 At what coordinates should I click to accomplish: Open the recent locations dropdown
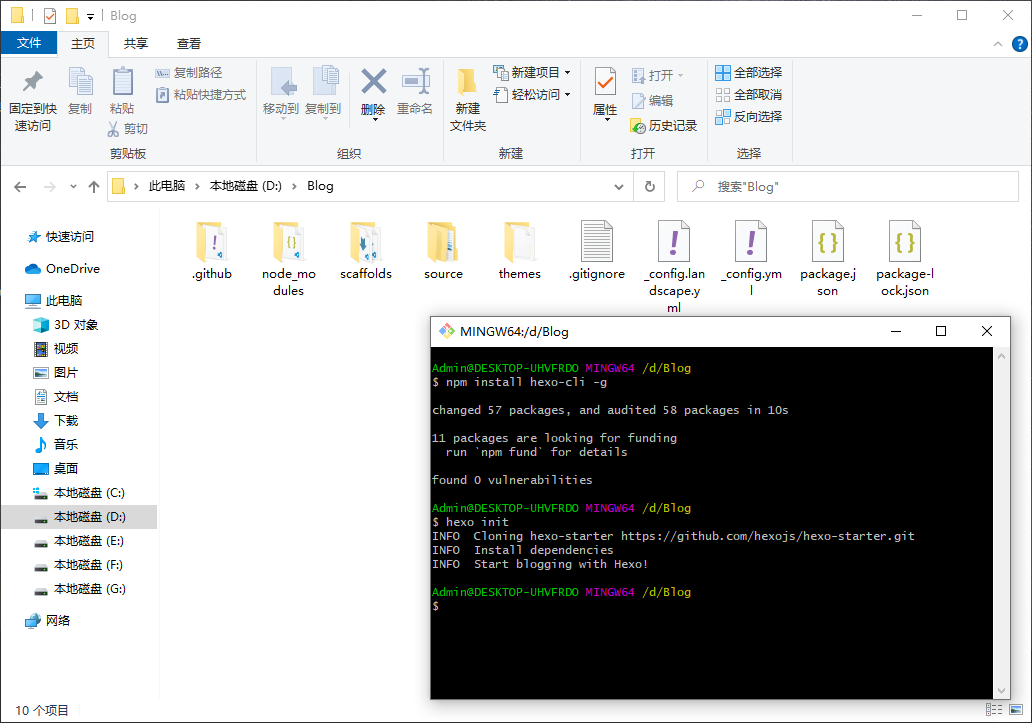point(73,187)
